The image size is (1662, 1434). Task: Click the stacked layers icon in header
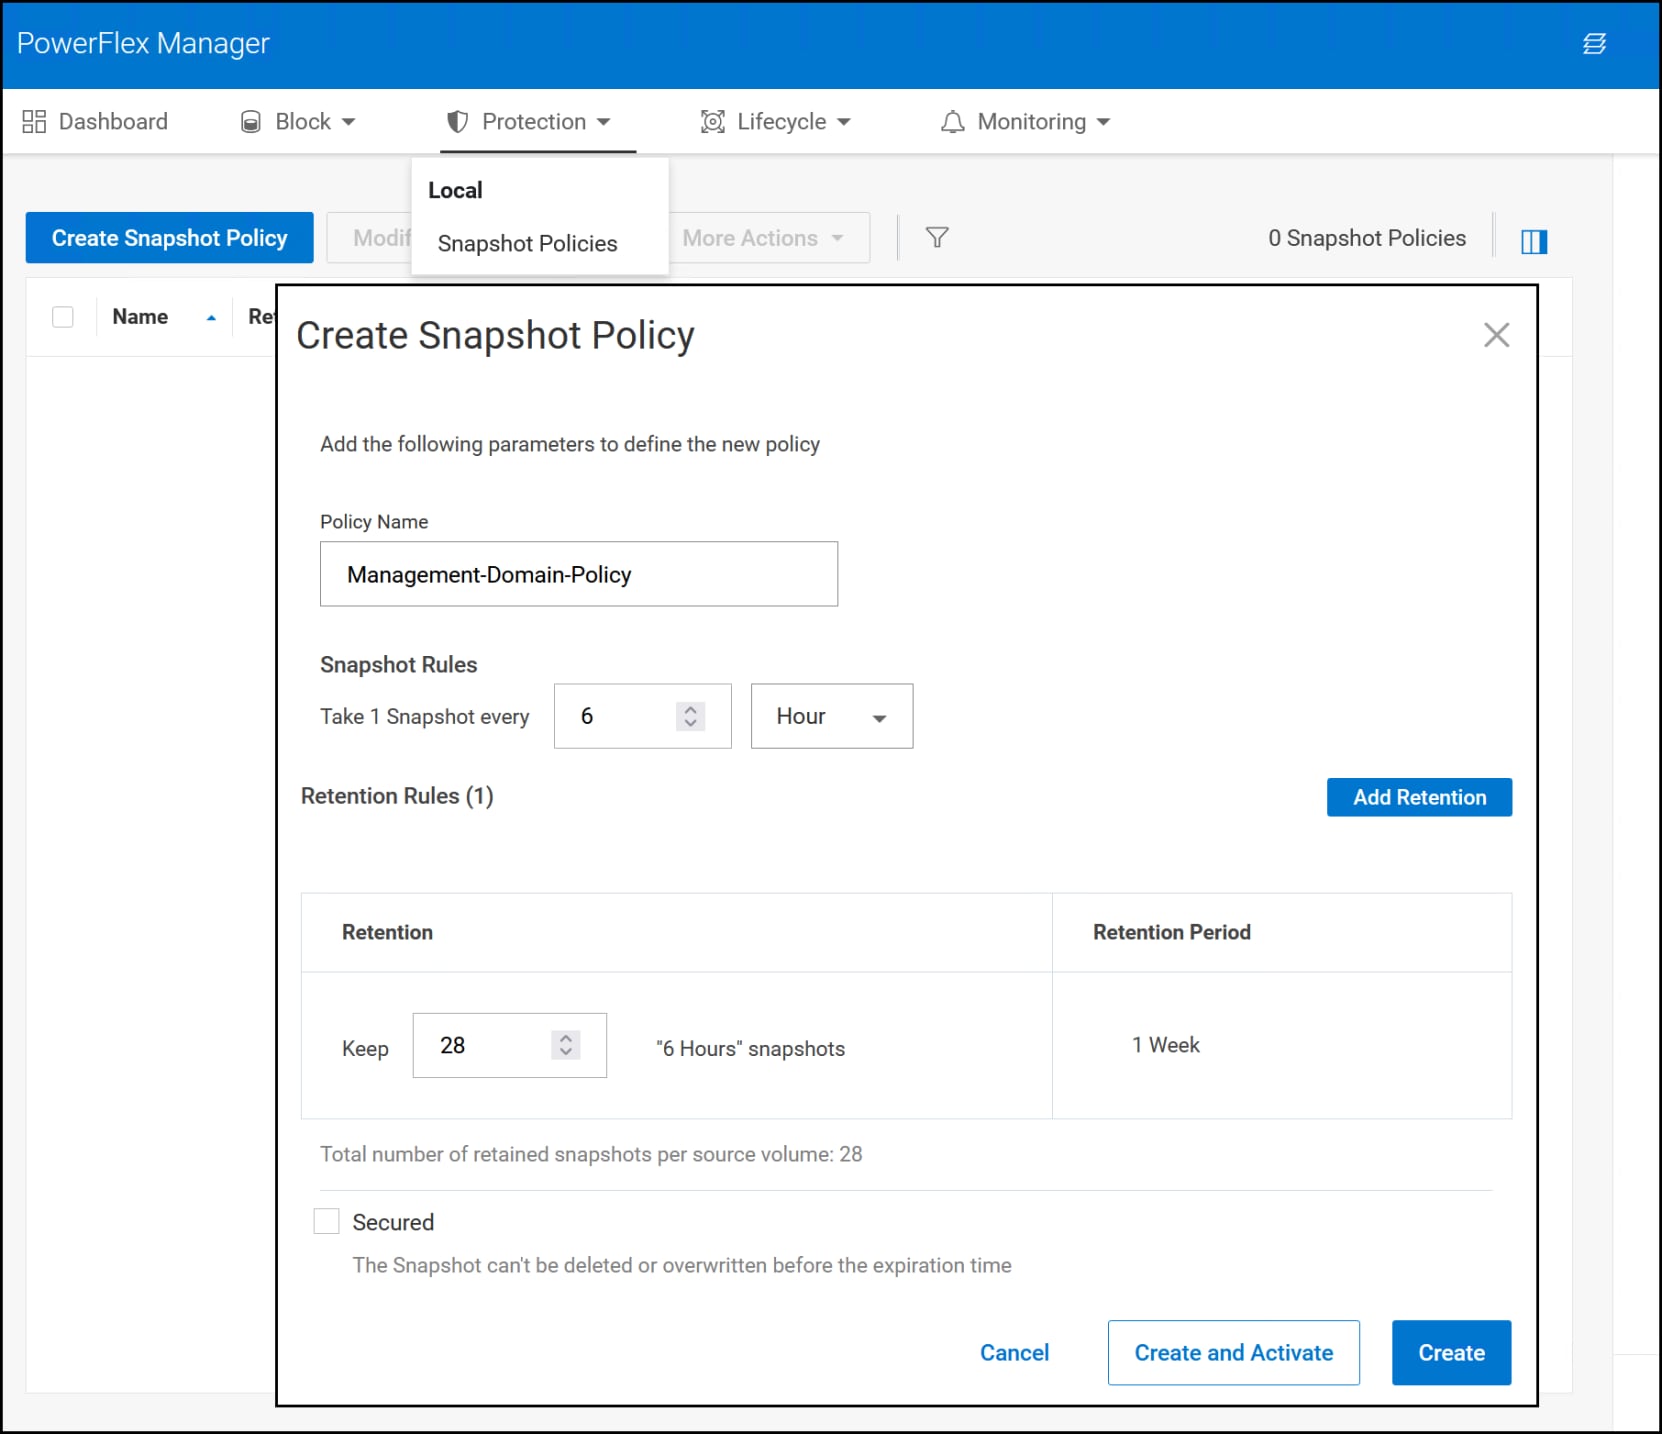click(1594, 43)
